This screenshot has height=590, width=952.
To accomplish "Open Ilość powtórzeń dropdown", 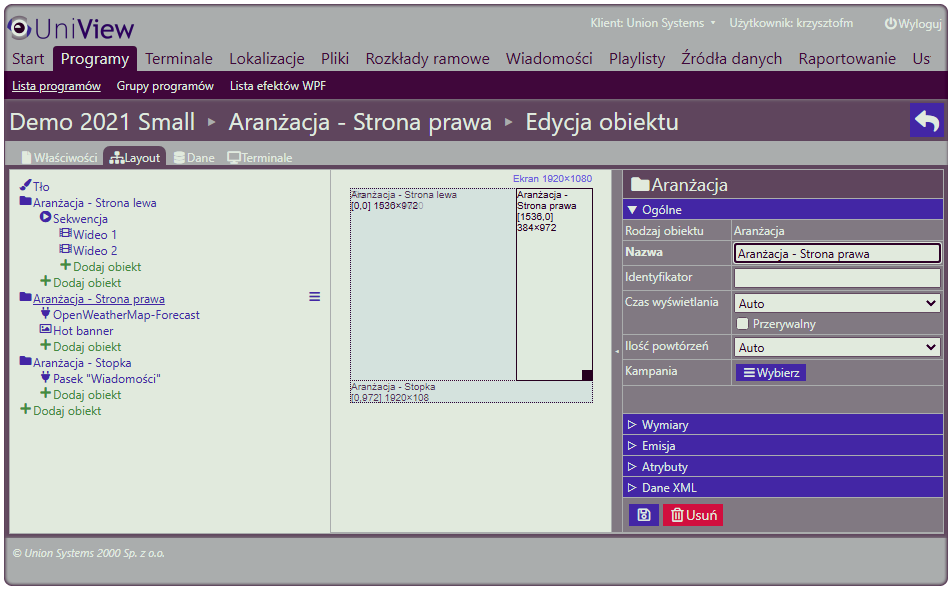I will pos(837,347).
